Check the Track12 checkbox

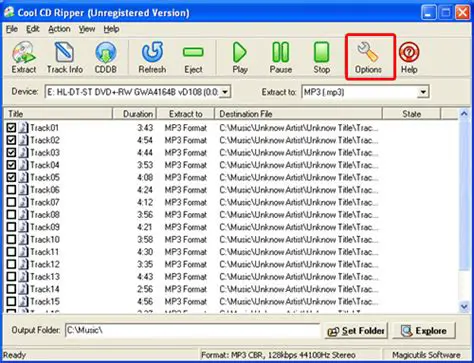click(11, 264)
